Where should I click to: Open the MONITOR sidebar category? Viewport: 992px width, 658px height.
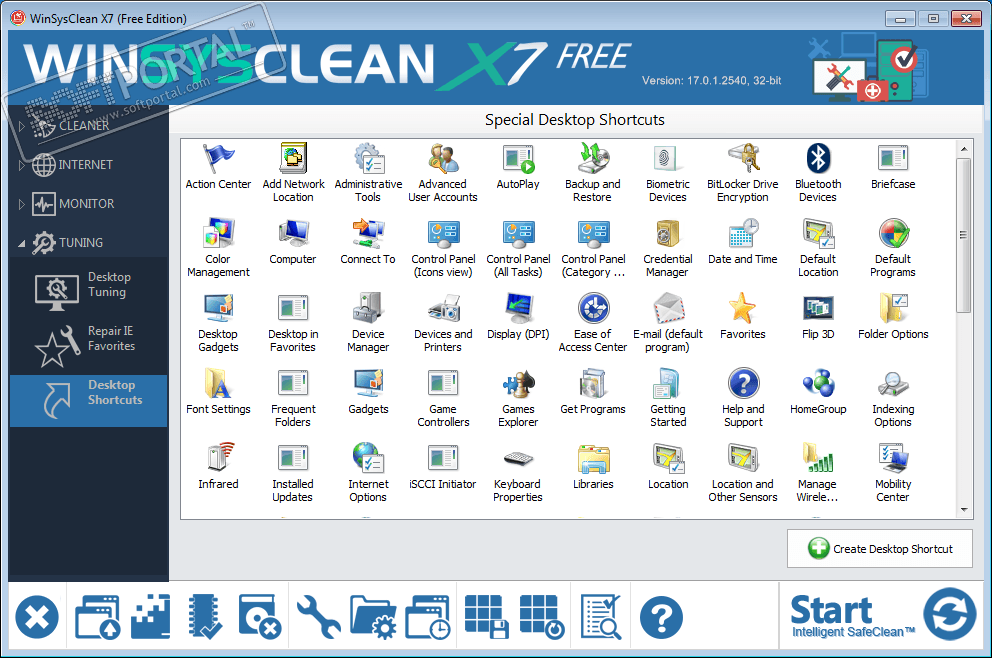(73, 204)
